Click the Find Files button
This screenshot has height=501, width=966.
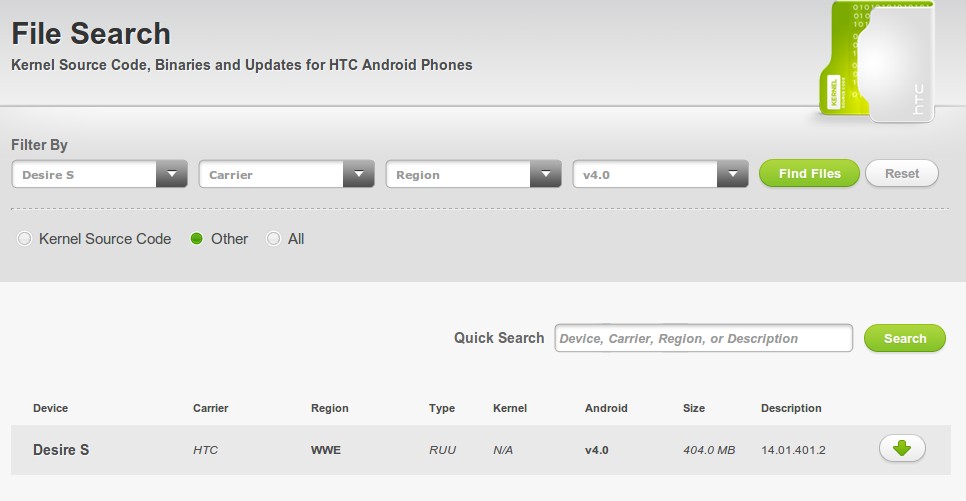click(809, 173)
